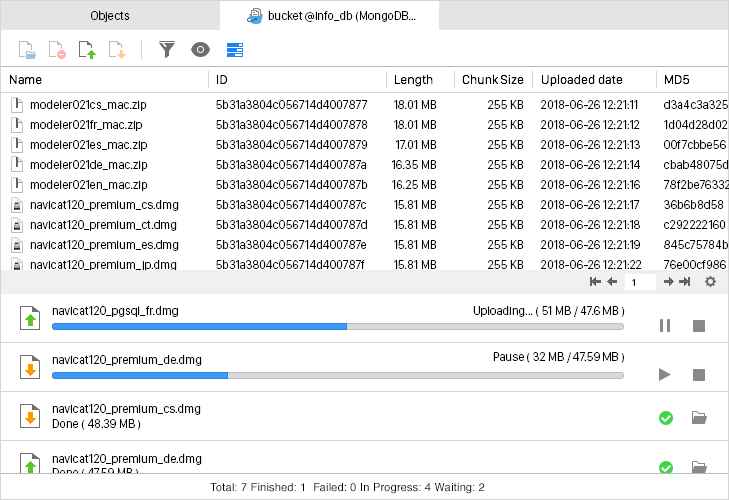Toggle the blue transfer list panel button

coord(235,50)
